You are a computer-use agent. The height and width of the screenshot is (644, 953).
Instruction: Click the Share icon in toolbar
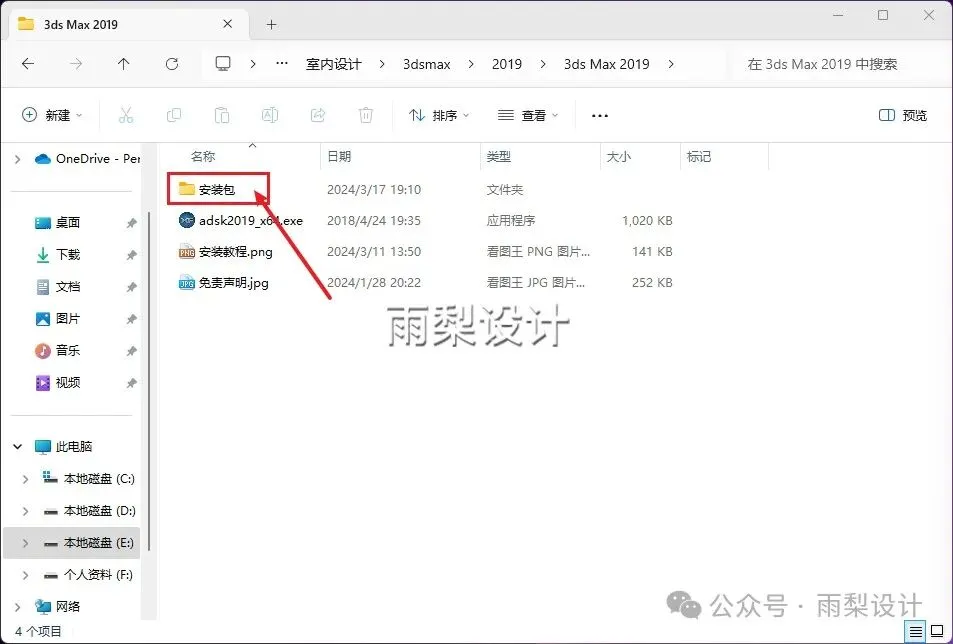pyautogui.click(x=318, y=115)
